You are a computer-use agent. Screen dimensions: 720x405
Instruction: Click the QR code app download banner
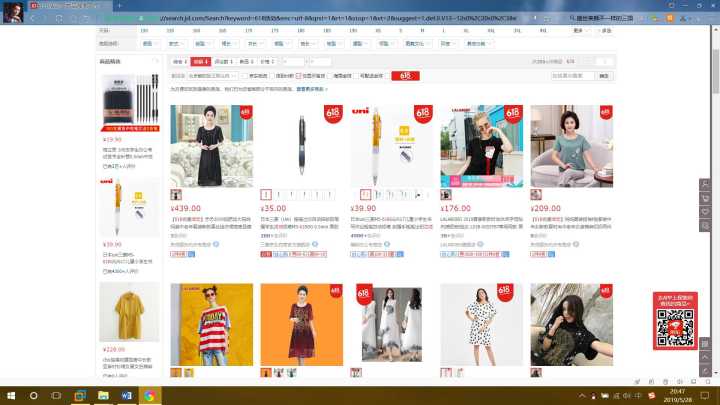click(x=675, y=321)
